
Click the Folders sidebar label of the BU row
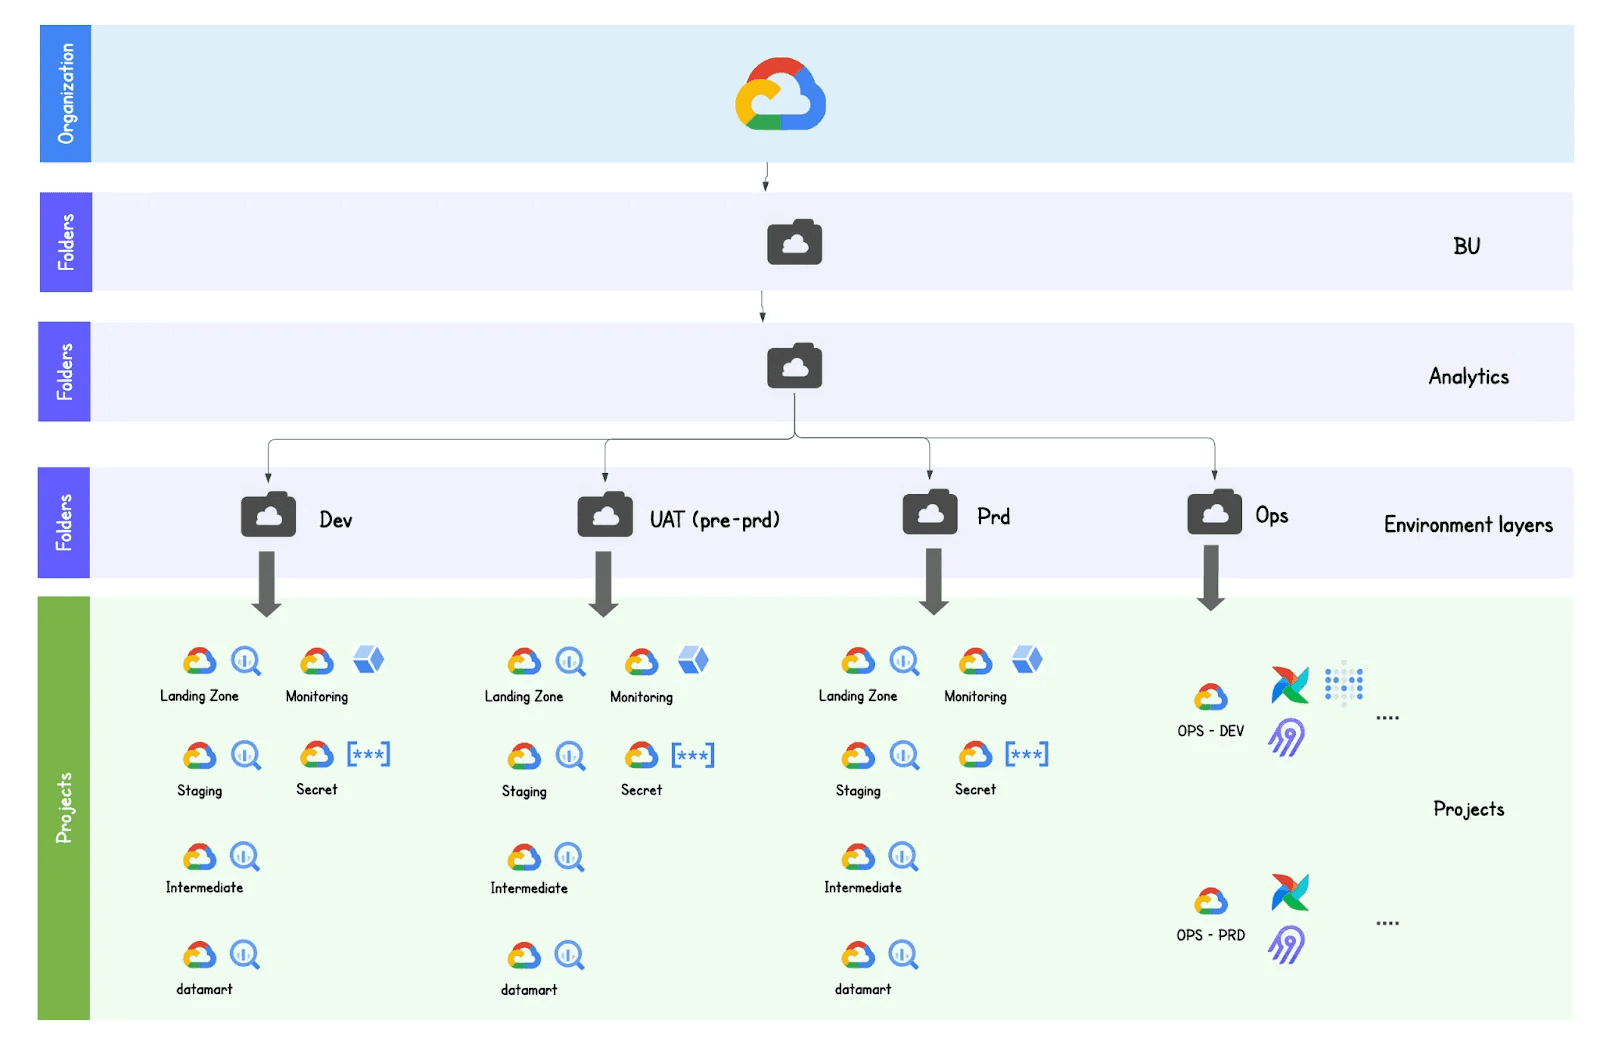(66, 242)
